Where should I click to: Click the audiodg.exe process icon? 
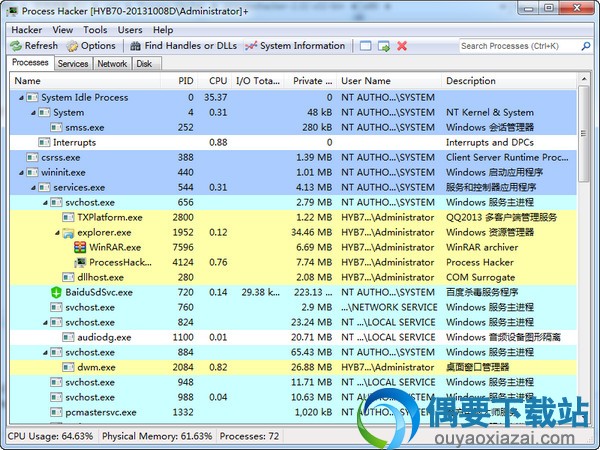coord(68,337)
